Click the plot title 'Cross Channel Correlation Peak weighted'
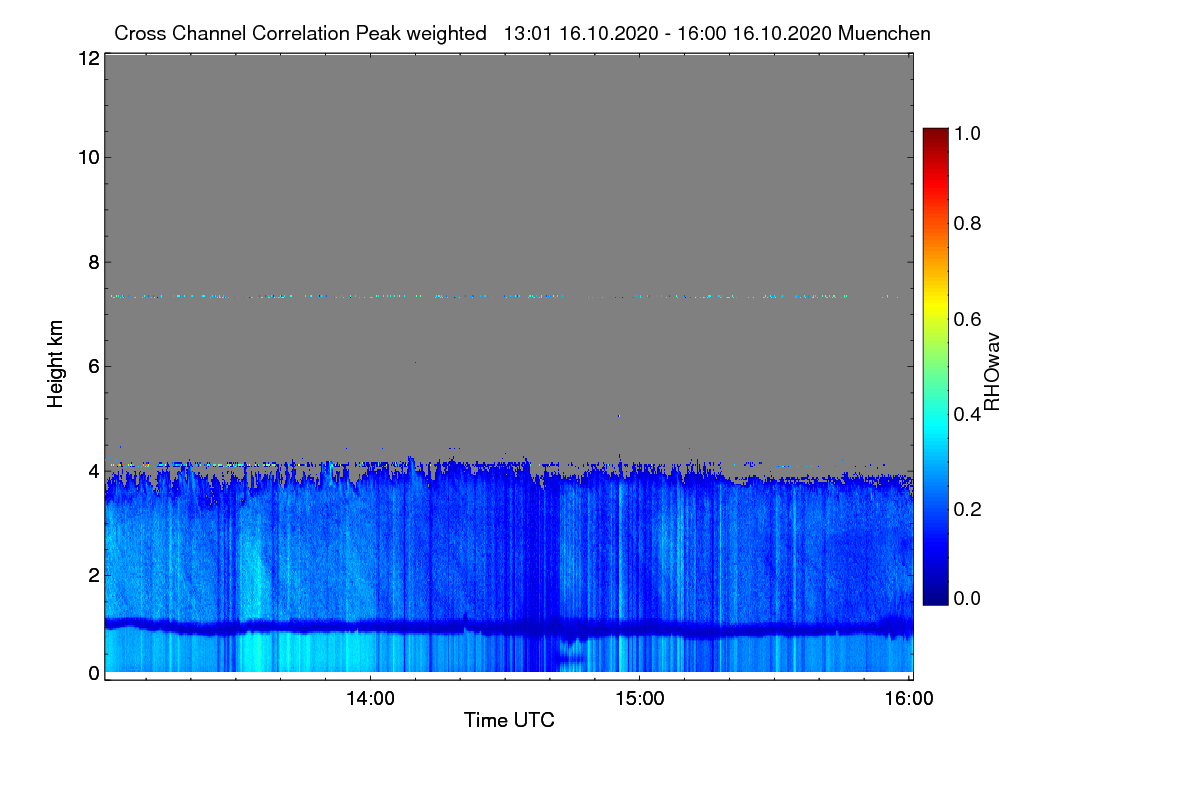 (301, 33)
